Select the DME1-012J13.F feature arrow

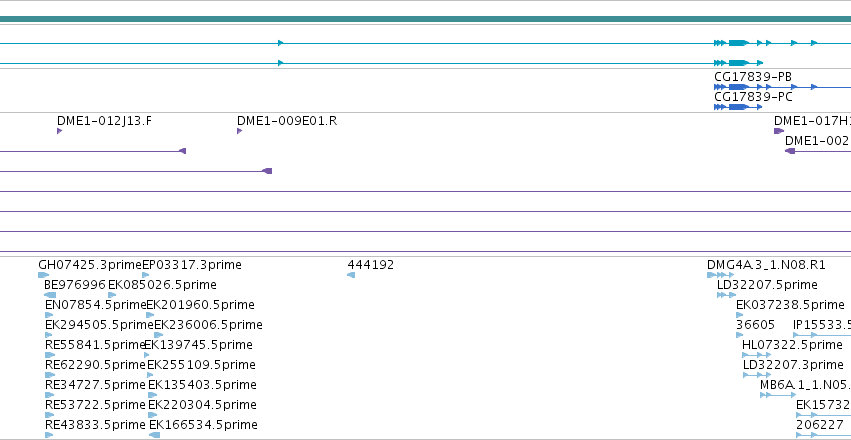(59, 131)
